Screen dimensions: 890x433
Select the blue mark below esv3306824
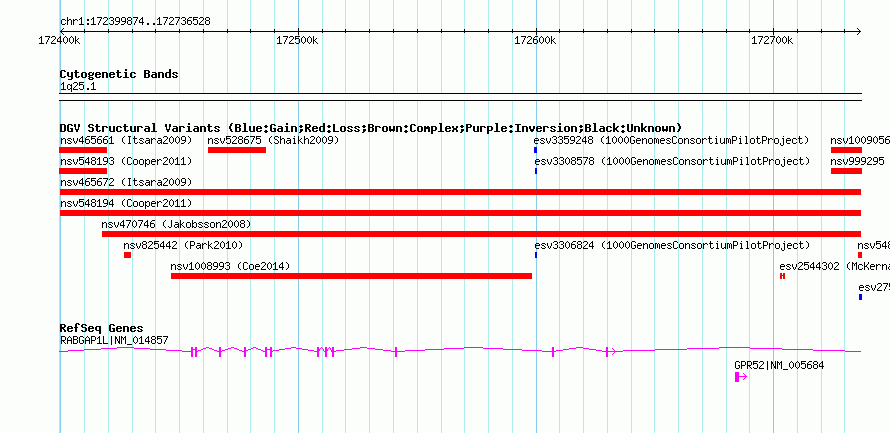point(536,255)
